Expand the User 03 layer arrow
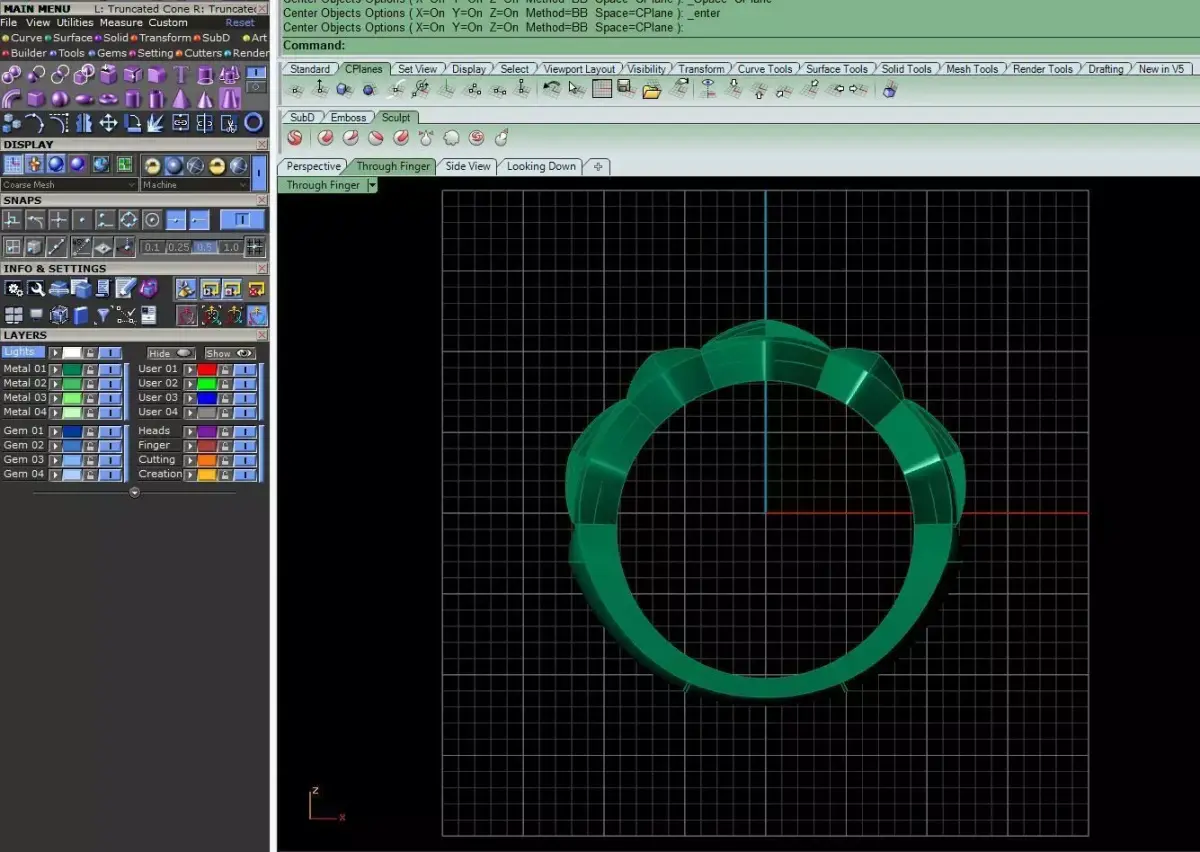The height and width of the screenshot is (852, 1200). point(190,398)
